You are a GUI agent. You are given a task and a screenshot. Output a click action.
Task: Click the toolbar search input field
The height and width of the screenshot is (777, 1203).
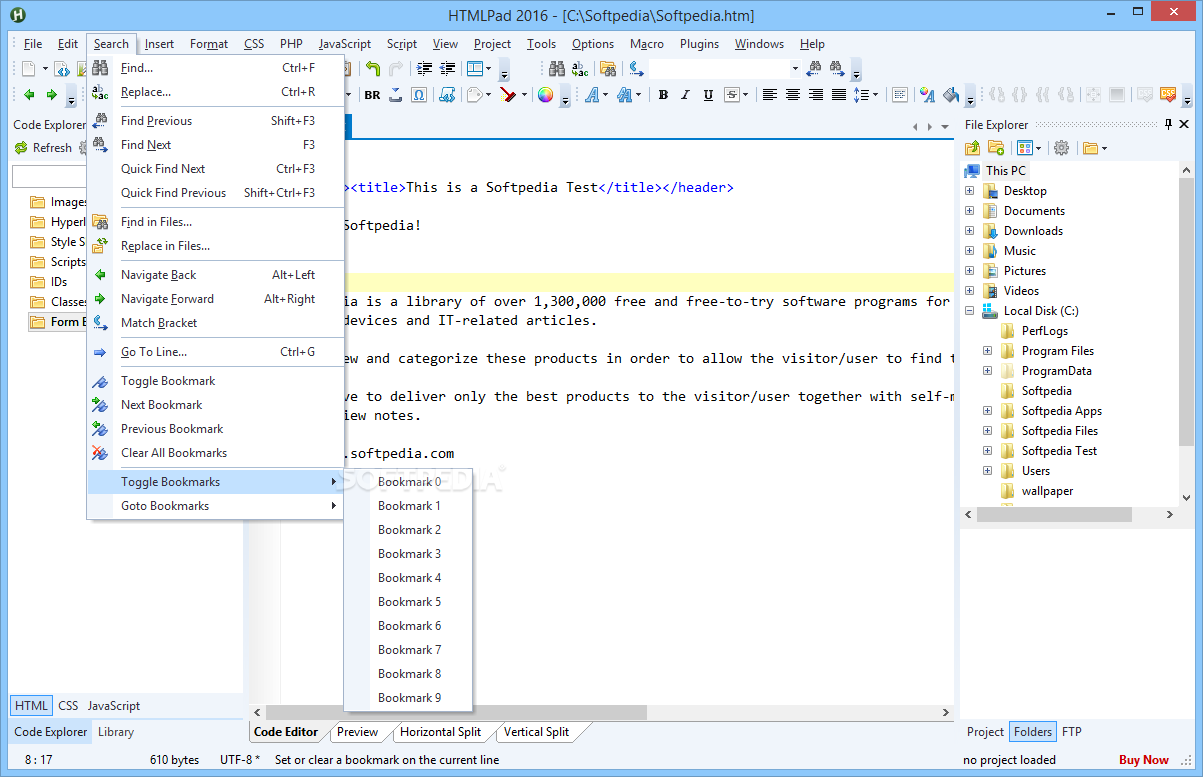(x=718, y=69)
